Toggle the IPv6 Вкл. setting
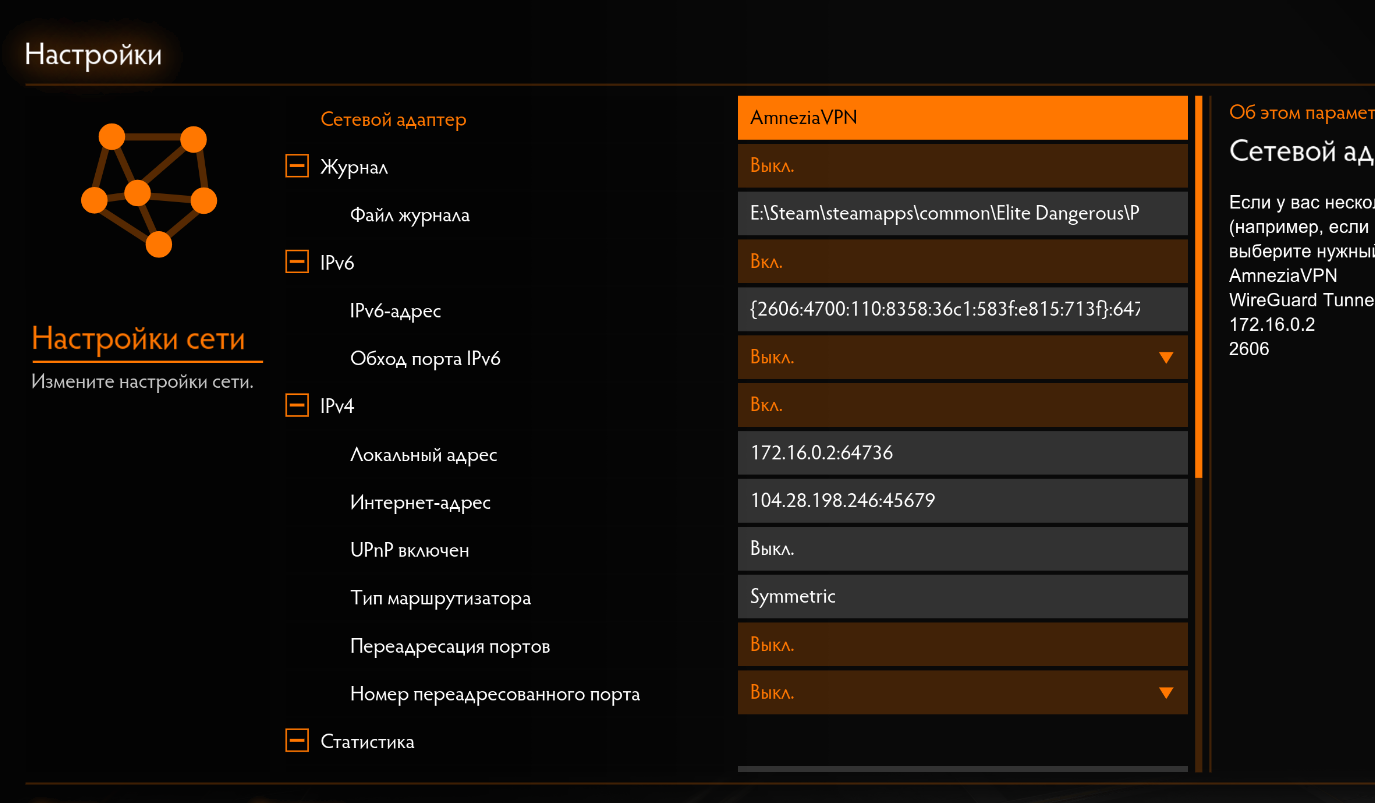1375x803 pixels. pyautogui.click(x=963, y=262)
